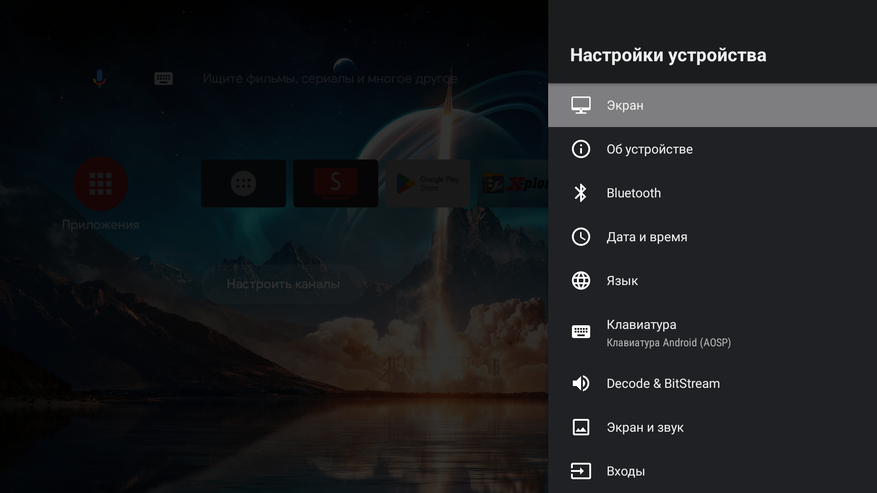Screen dimensions: 877x493
Task: Click the Bluetooth symbol icon
Action: [x=581, y=193]
